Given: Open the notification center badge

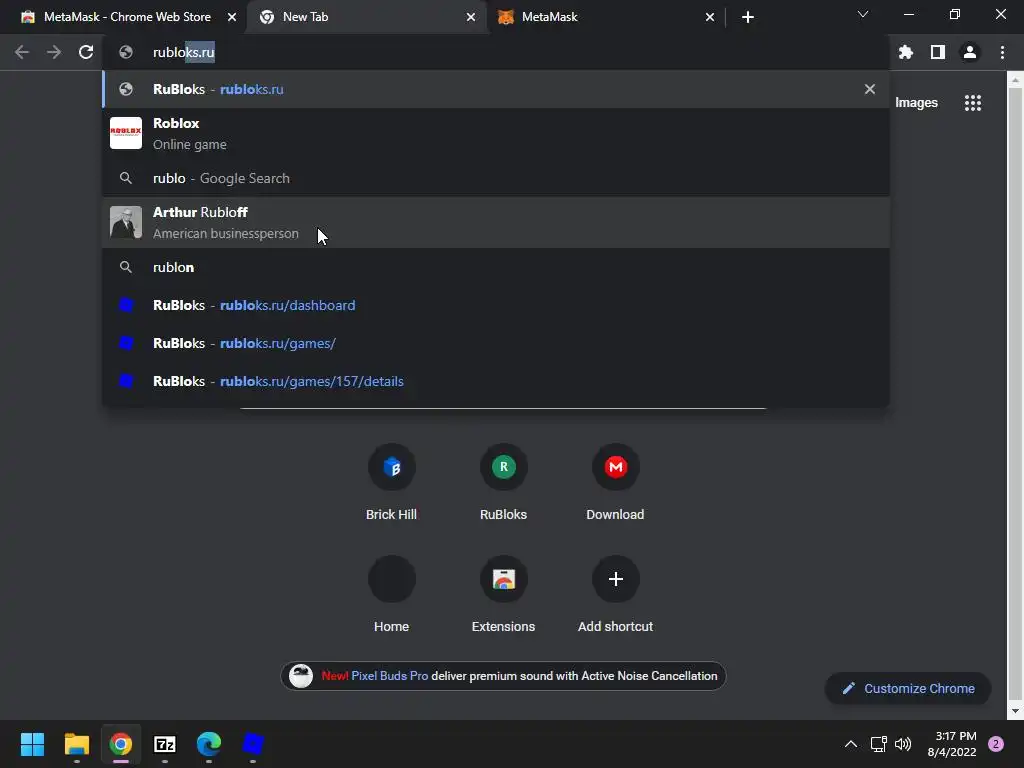Looking at the screenshot, I should (996, 744).
